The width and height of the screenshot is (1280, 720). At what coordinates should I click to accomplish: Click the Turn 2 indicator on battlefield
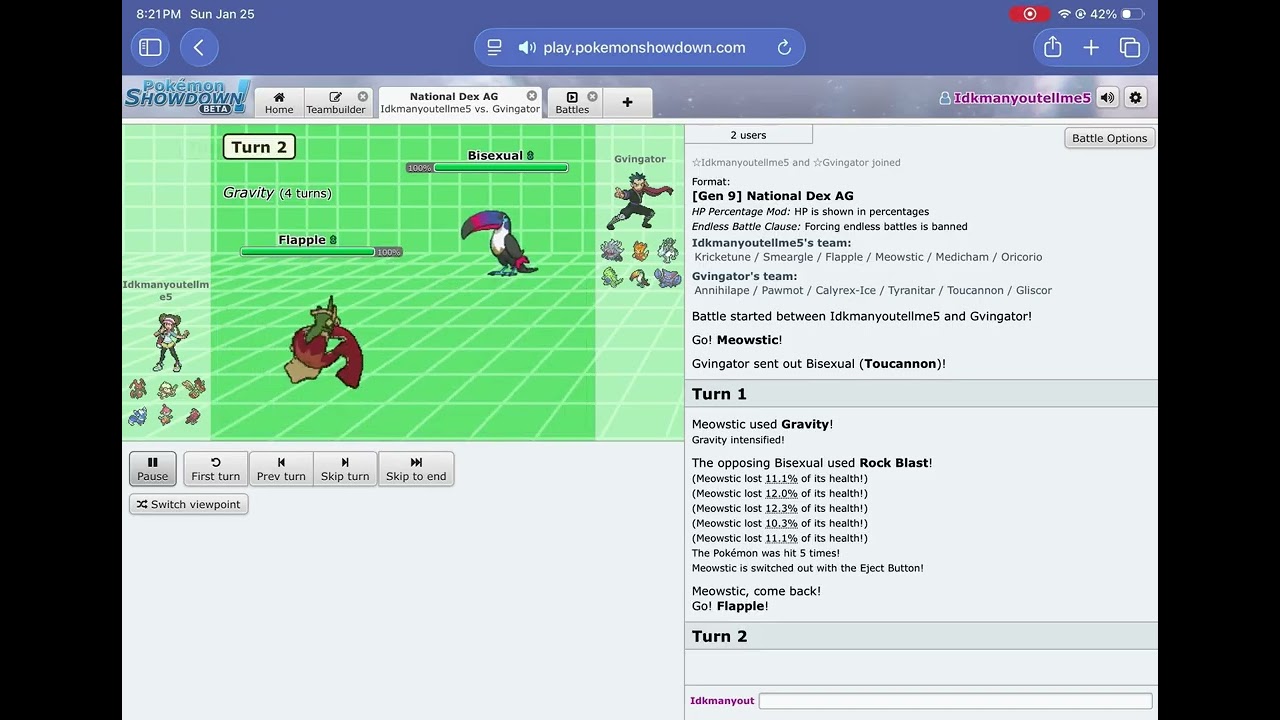click(x=259, y=147)
